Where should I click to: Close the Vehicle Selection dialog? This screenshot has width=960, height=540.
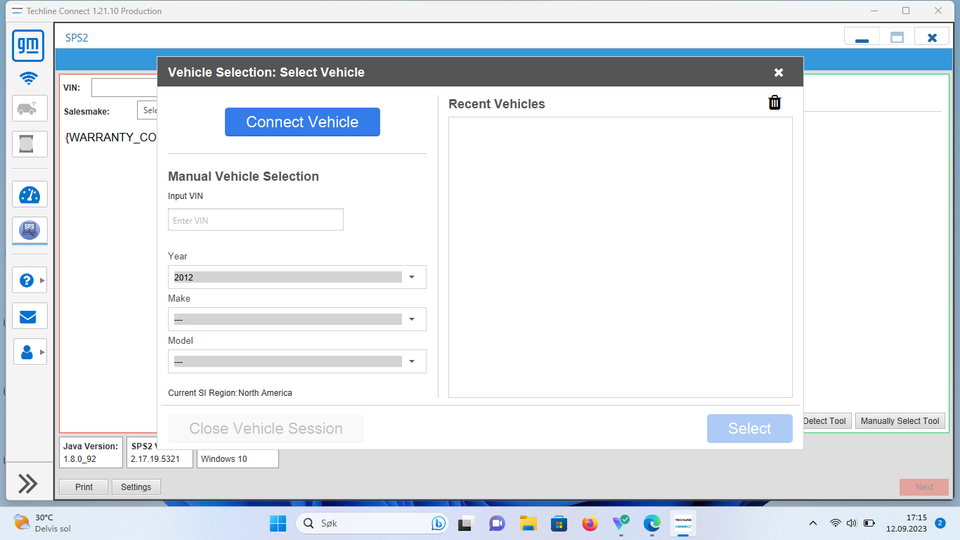point(779,72)
